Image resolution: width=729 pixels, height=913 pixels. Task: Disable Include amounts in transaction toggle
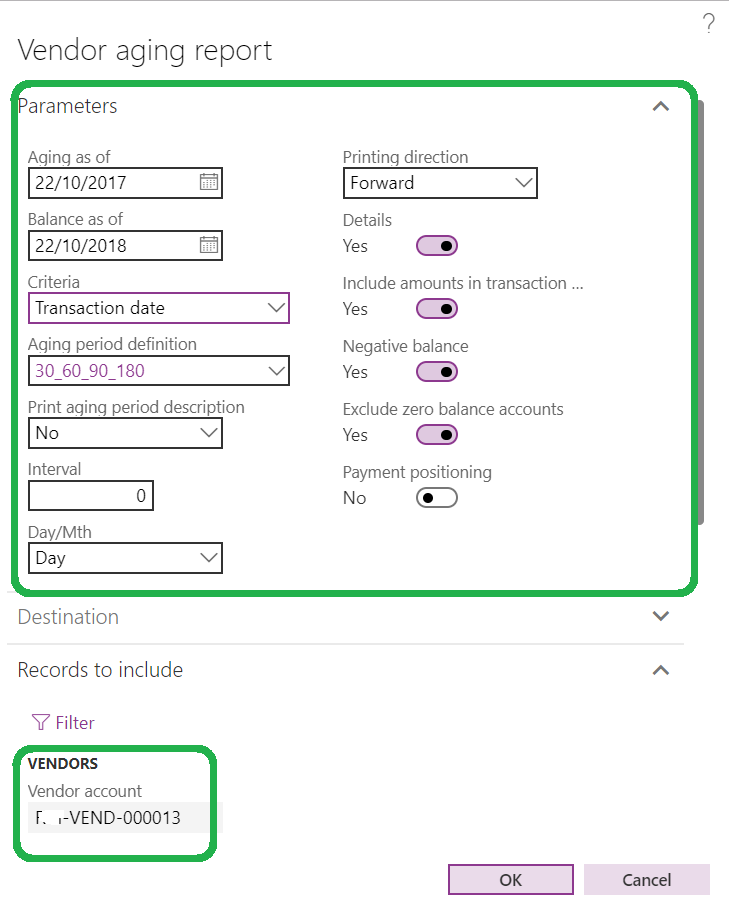click(x=437, y=309)
